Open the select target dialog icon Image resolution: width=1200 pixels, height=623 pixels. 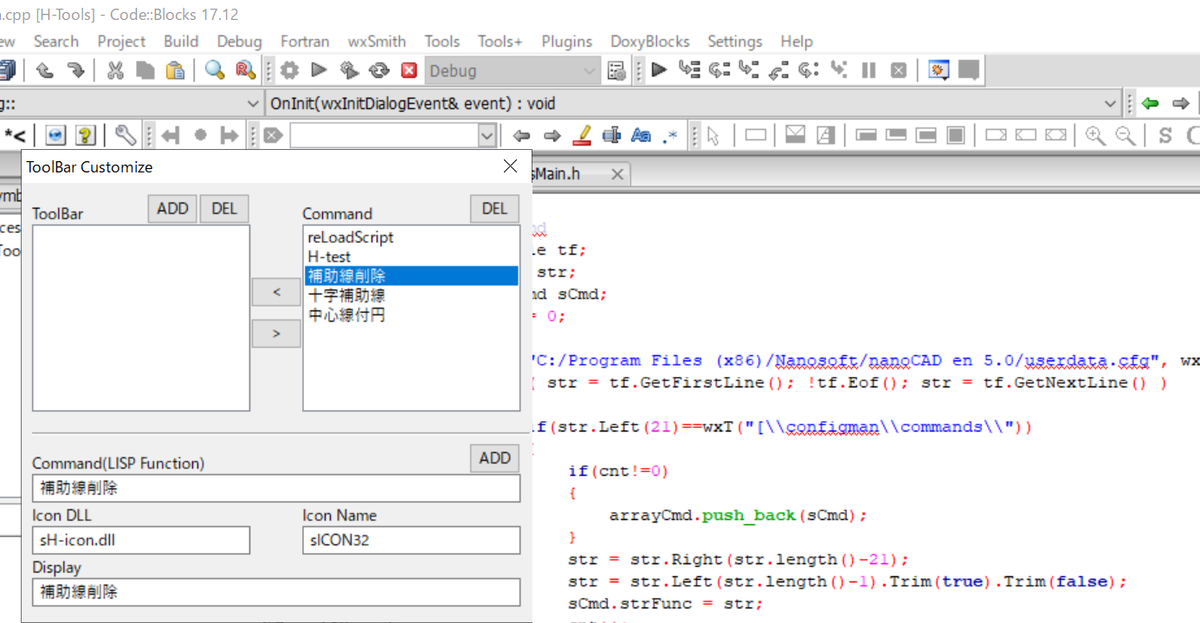pos(617,70)
